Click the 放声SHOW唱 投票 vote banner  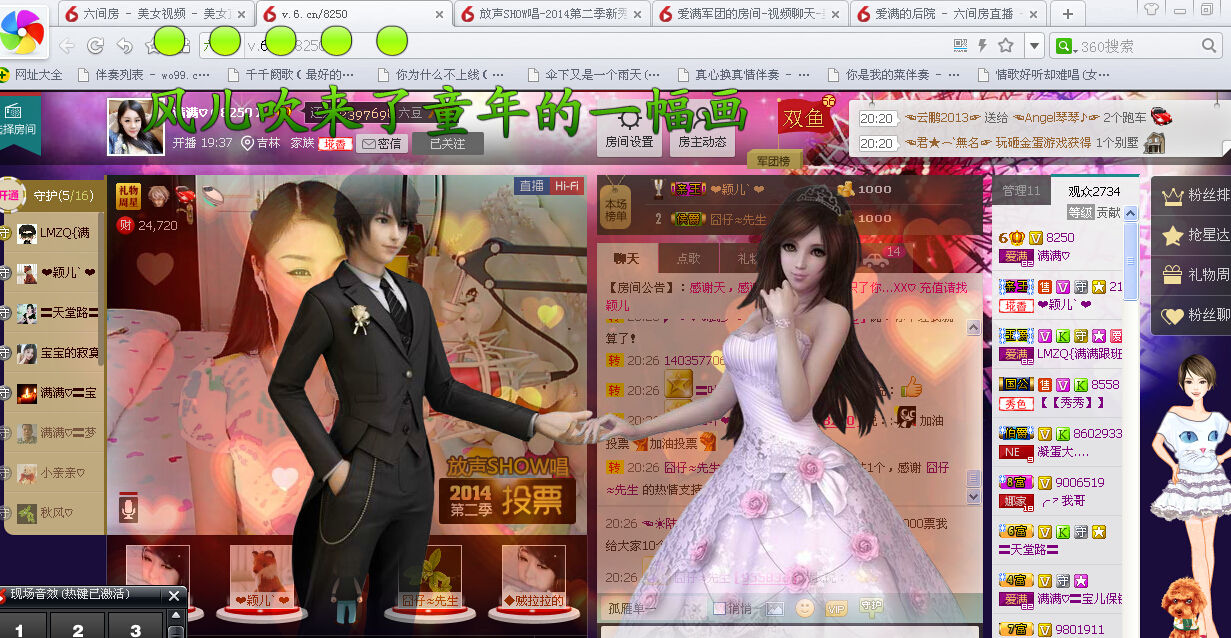point(508,489)
